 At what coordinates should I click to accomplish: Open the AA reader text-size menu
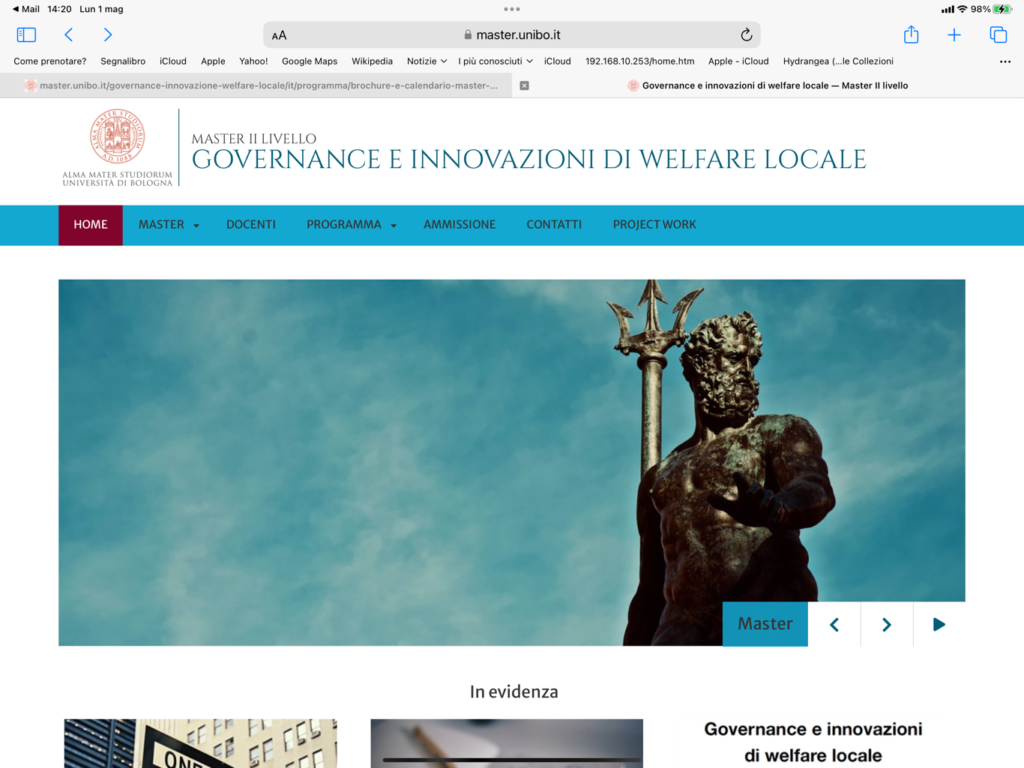tap(279, 35)
